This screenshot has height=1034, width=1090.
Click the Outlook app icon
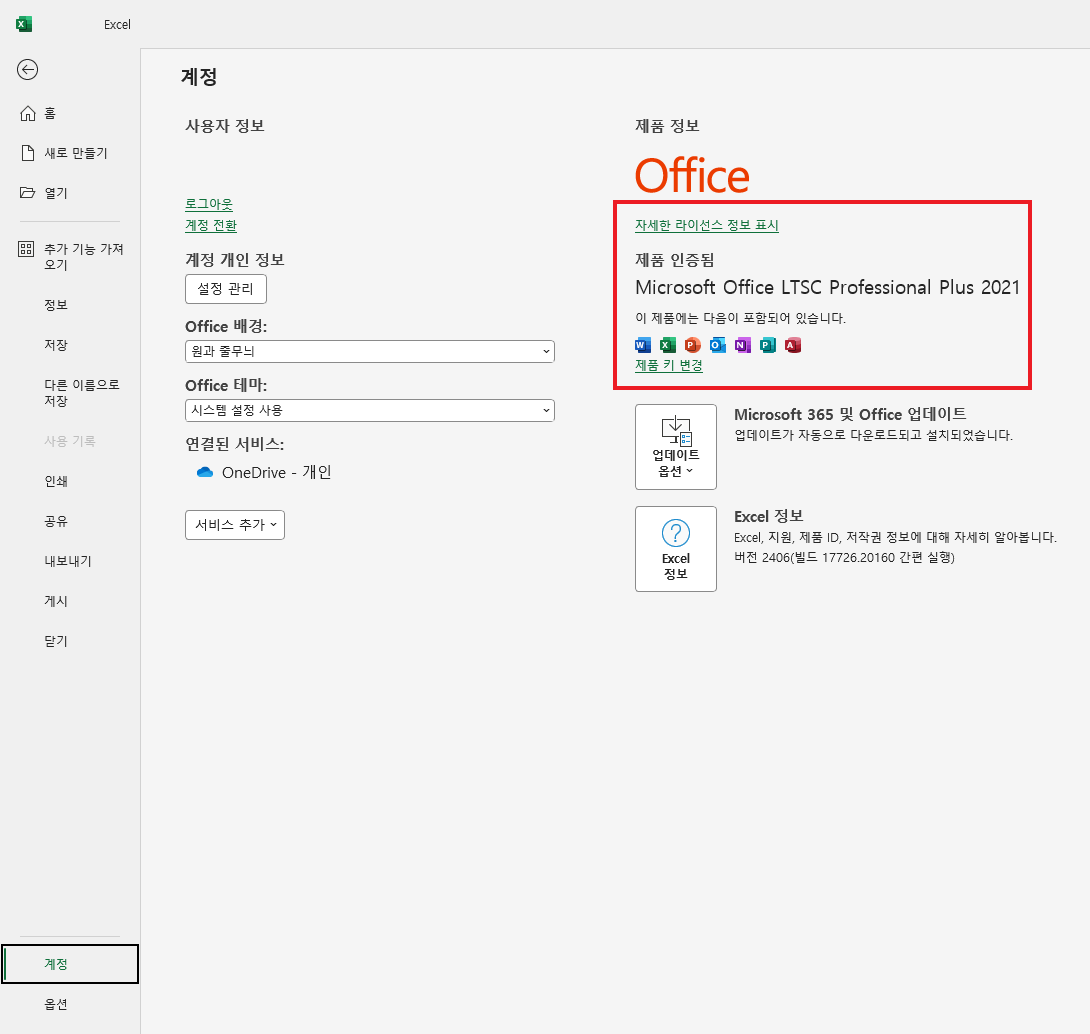click(718, 345)
